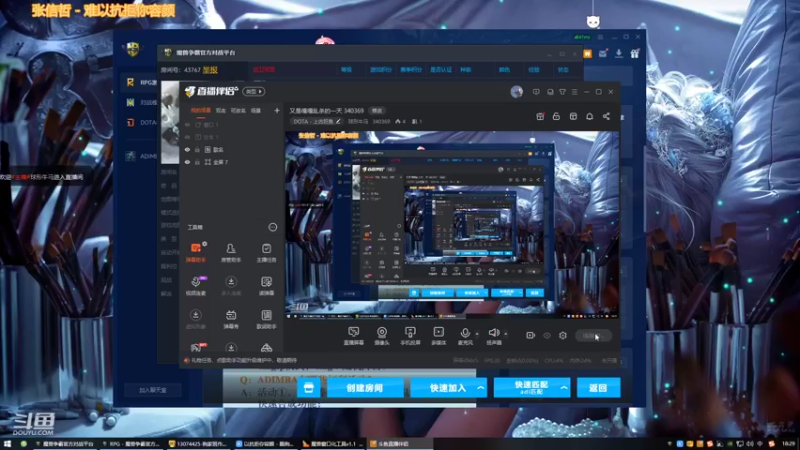Click the return button

[x=598, y=388]
